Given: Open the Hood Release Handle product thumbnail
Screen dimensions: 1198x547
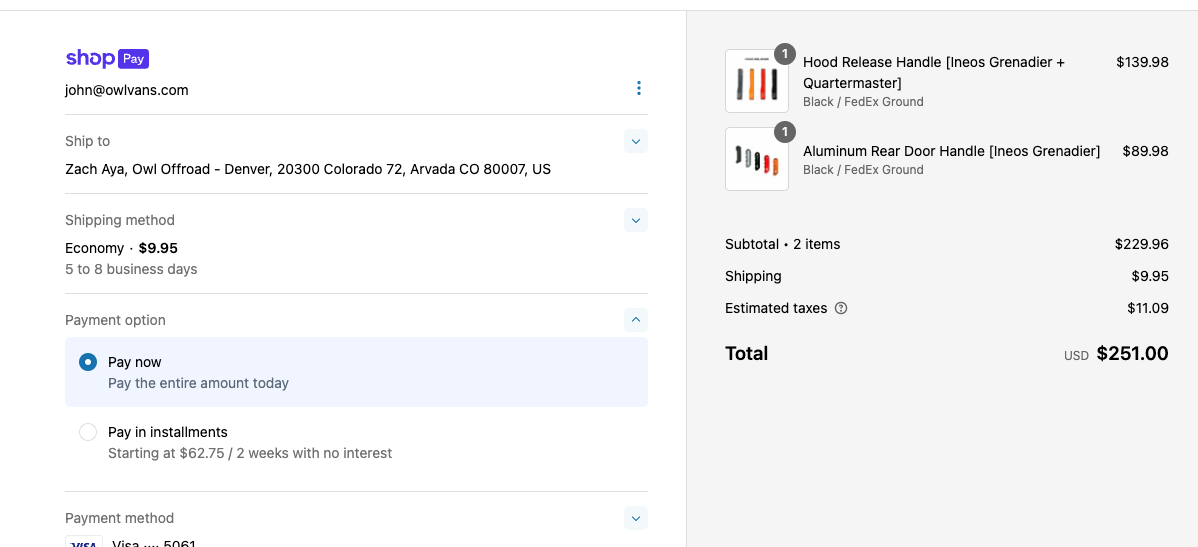Looking at the screenshot, I should pyautogui.click(x=756, y=81).
